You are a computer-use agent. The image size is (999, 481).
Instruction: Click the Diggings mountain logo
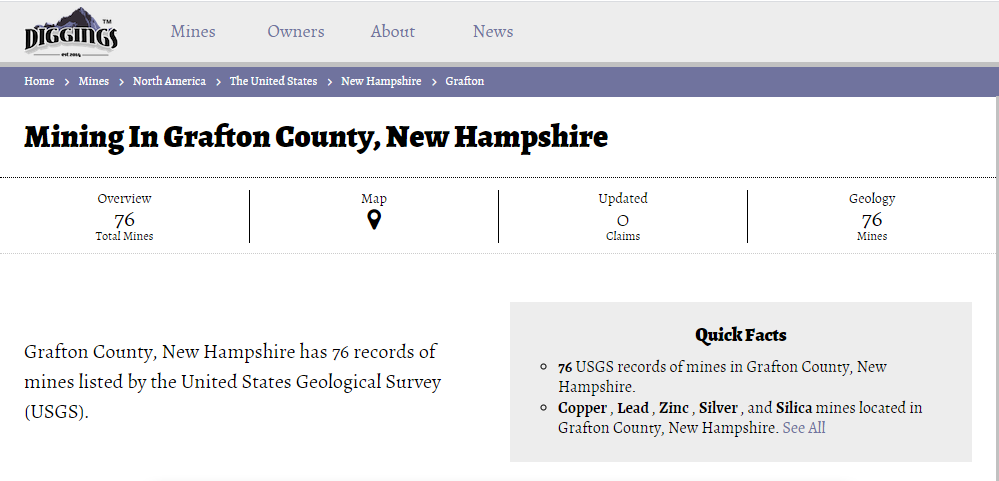71,32
